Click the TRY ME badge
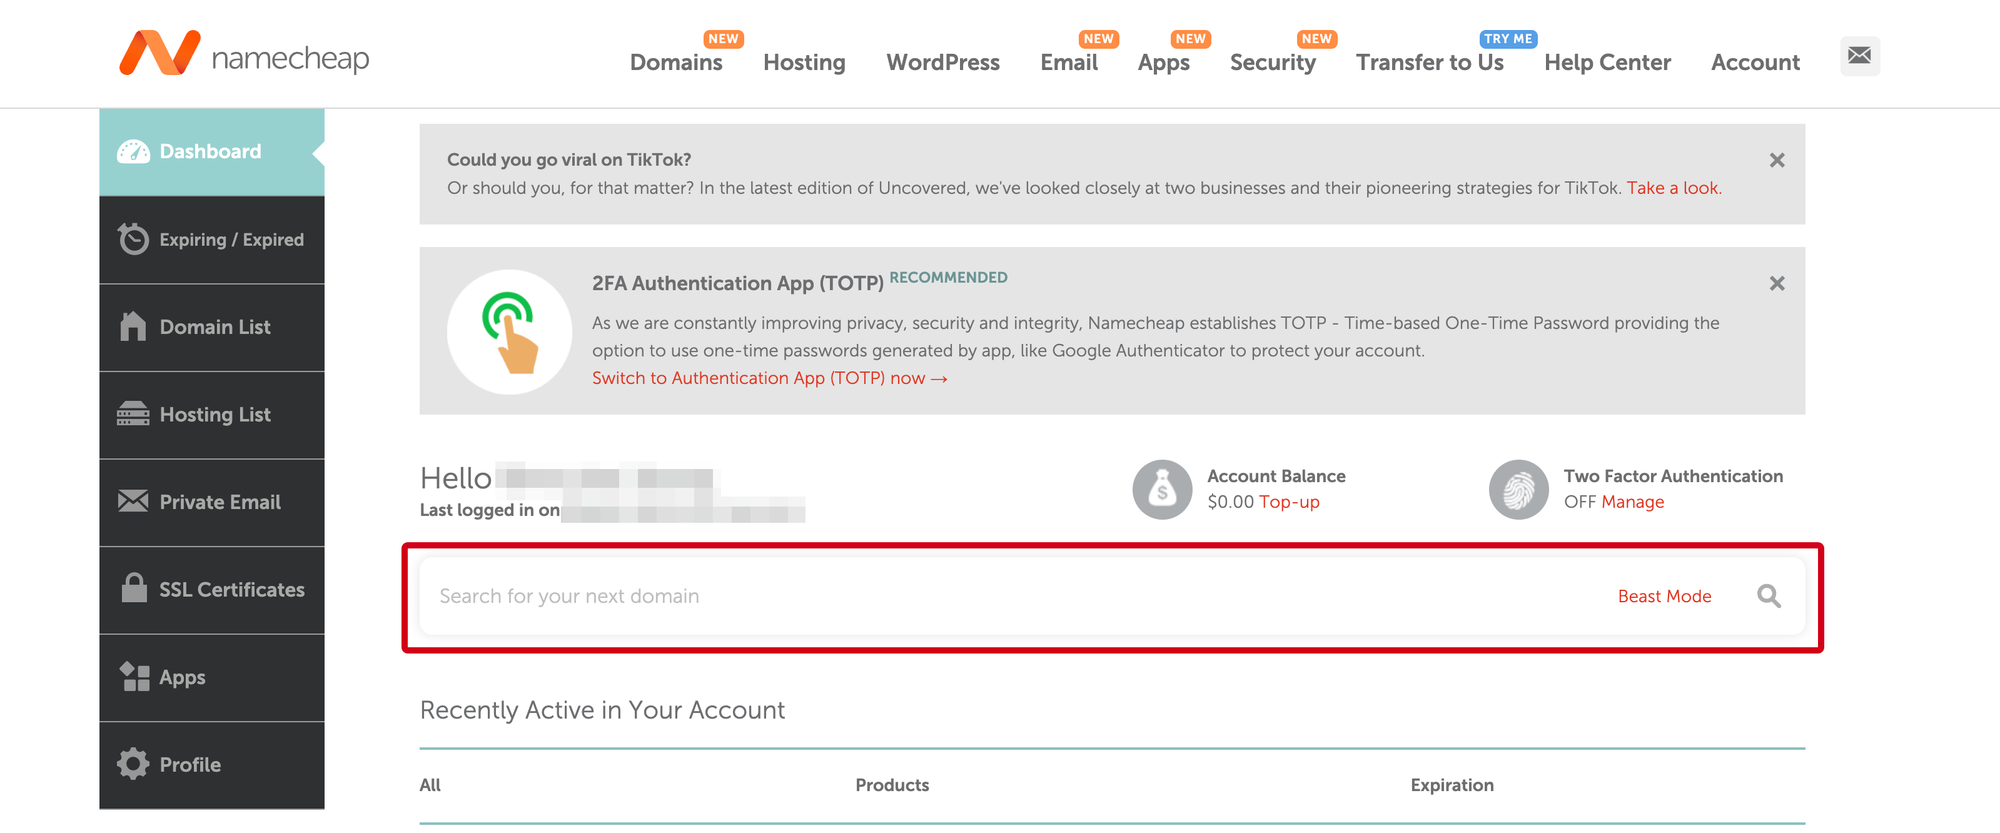This screenshot has width=2000, height=833. coord(1508,38)
